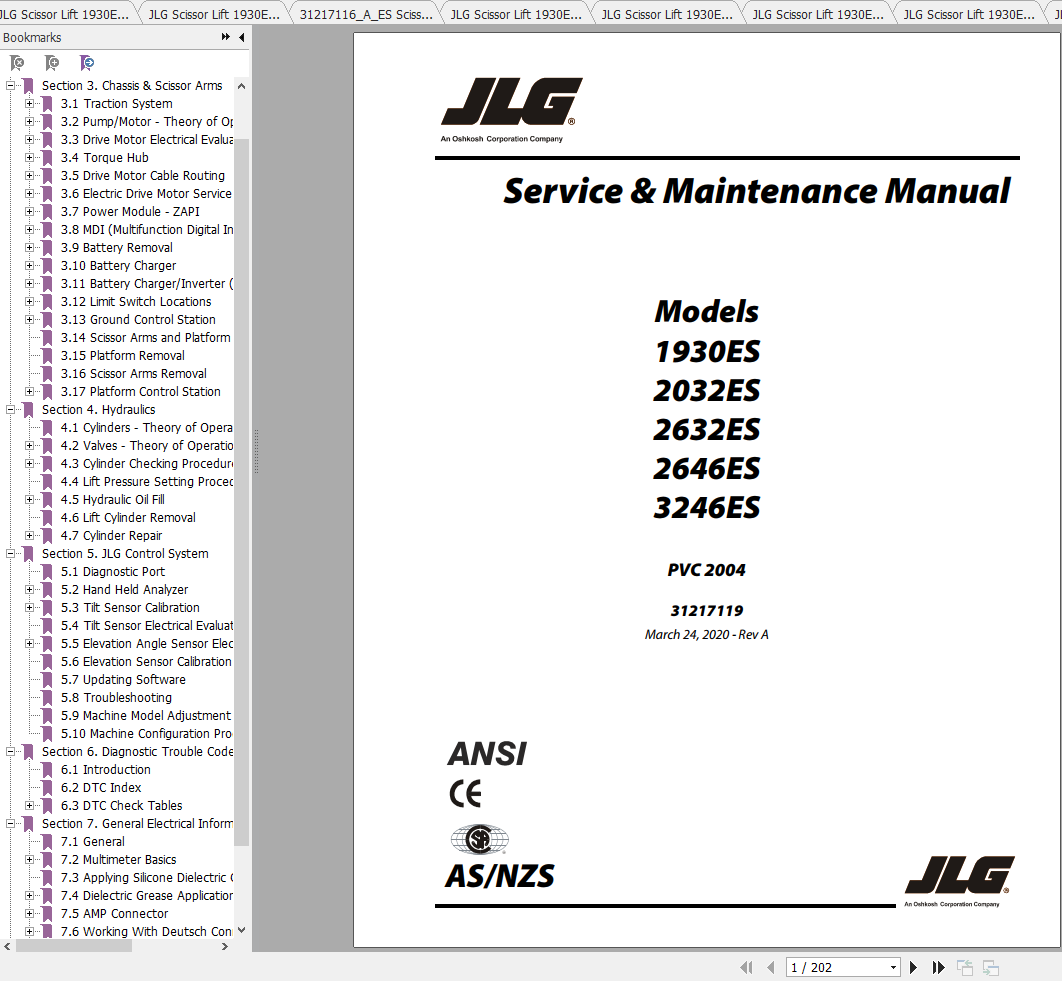Click bookmark icon beside 4.6 Lift Cylinder Removal
Screen dimensions: 1062x981
coord(47,518)
